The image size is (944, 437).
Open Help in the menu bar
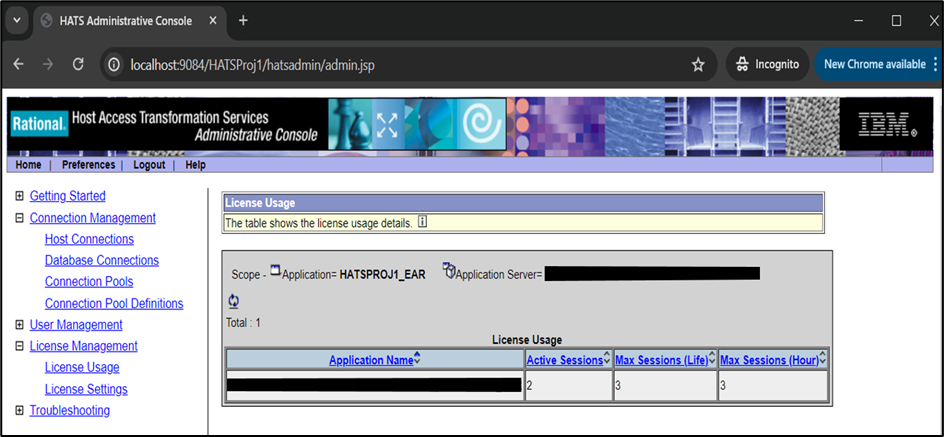click(196, 165)
